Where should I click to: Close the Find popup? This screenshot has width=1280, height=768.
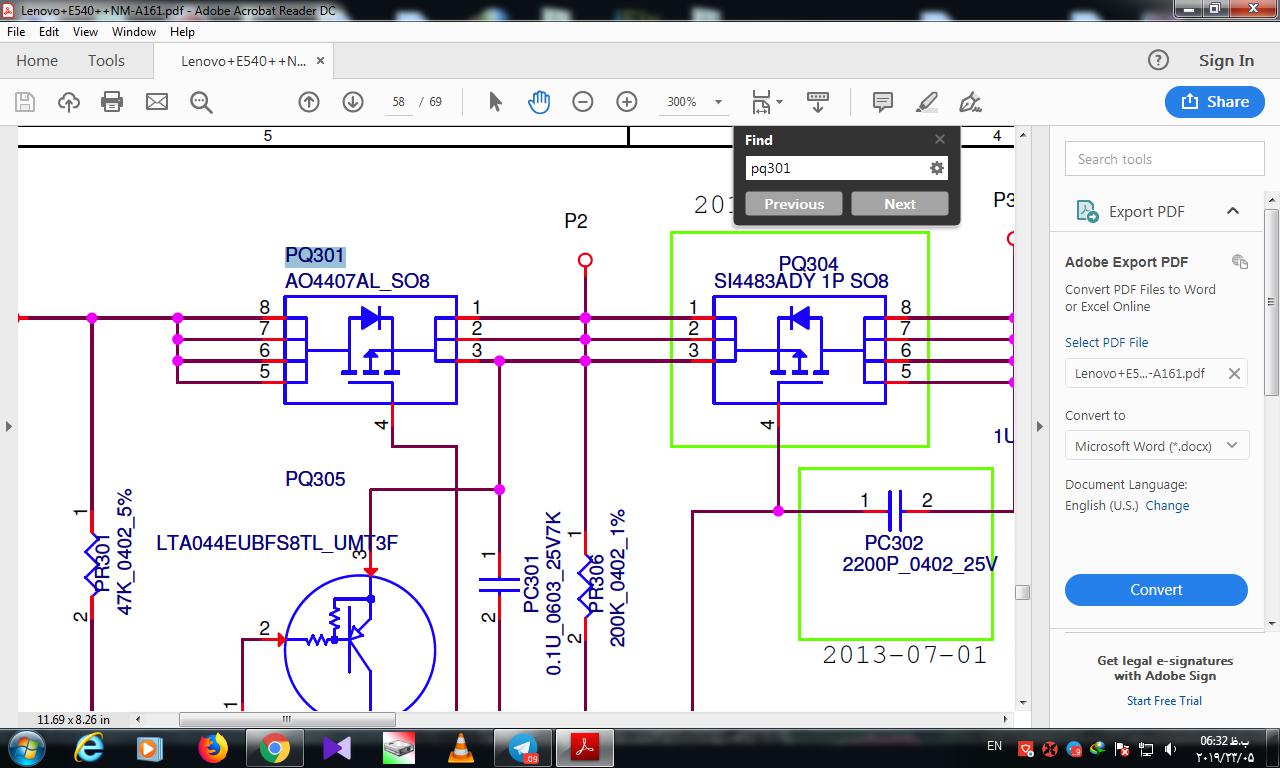tap(940, 139)
